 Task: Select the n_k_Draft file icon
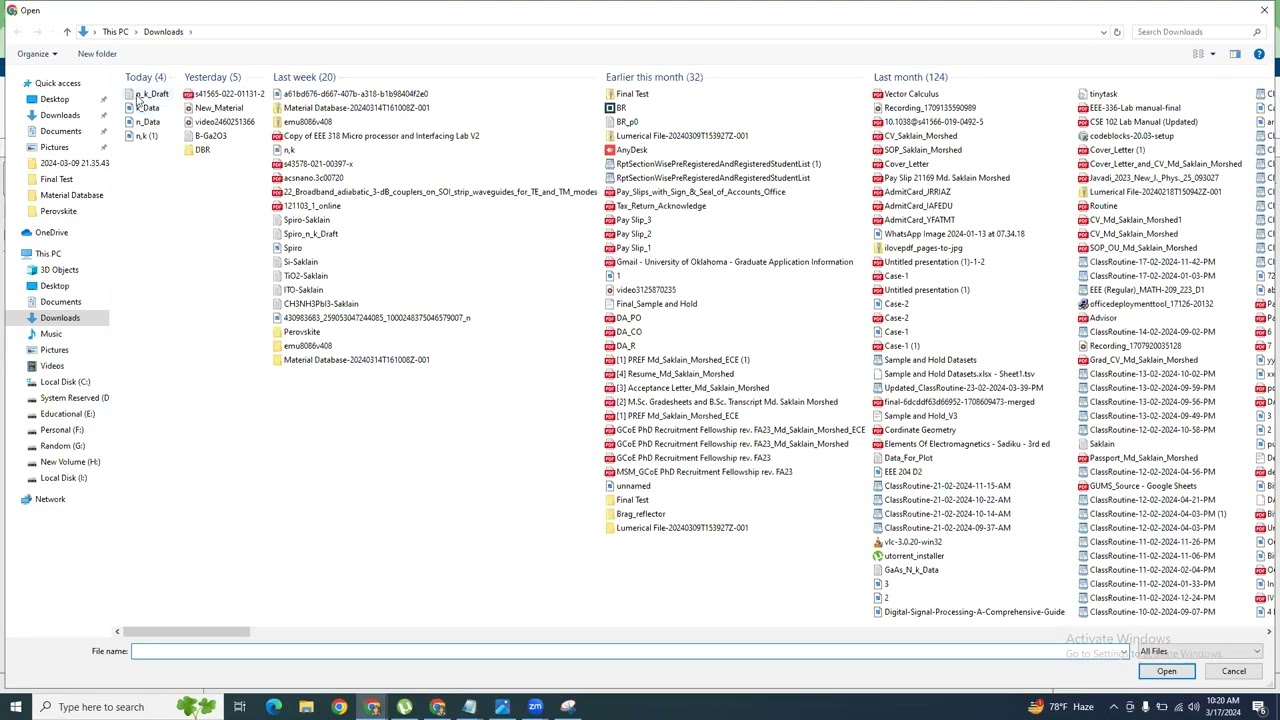(x=129, y=94)
